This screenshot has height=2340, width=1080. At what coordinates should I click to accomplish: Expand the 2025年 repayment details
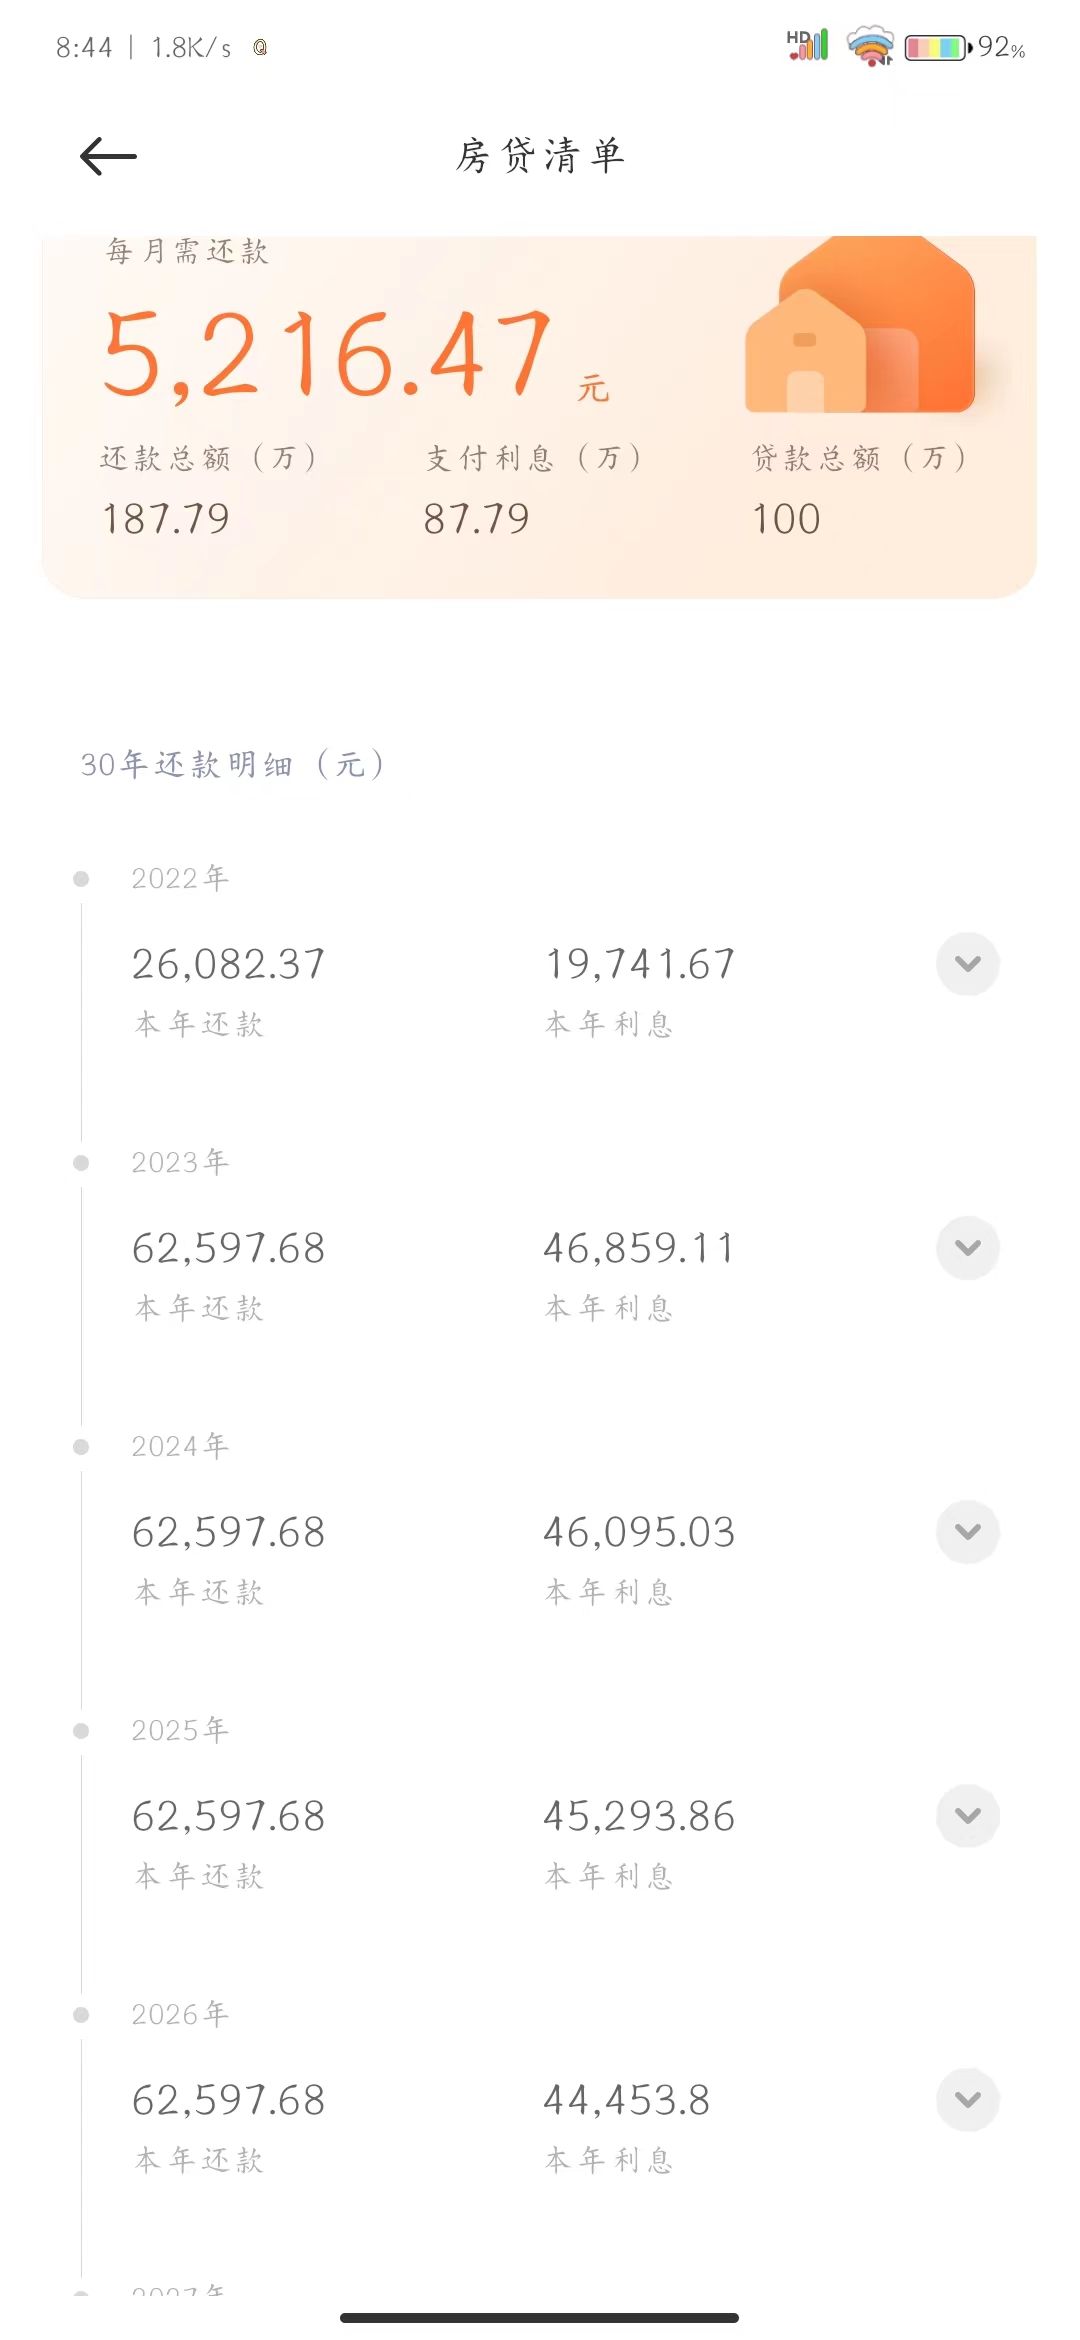click(967, 1816)
